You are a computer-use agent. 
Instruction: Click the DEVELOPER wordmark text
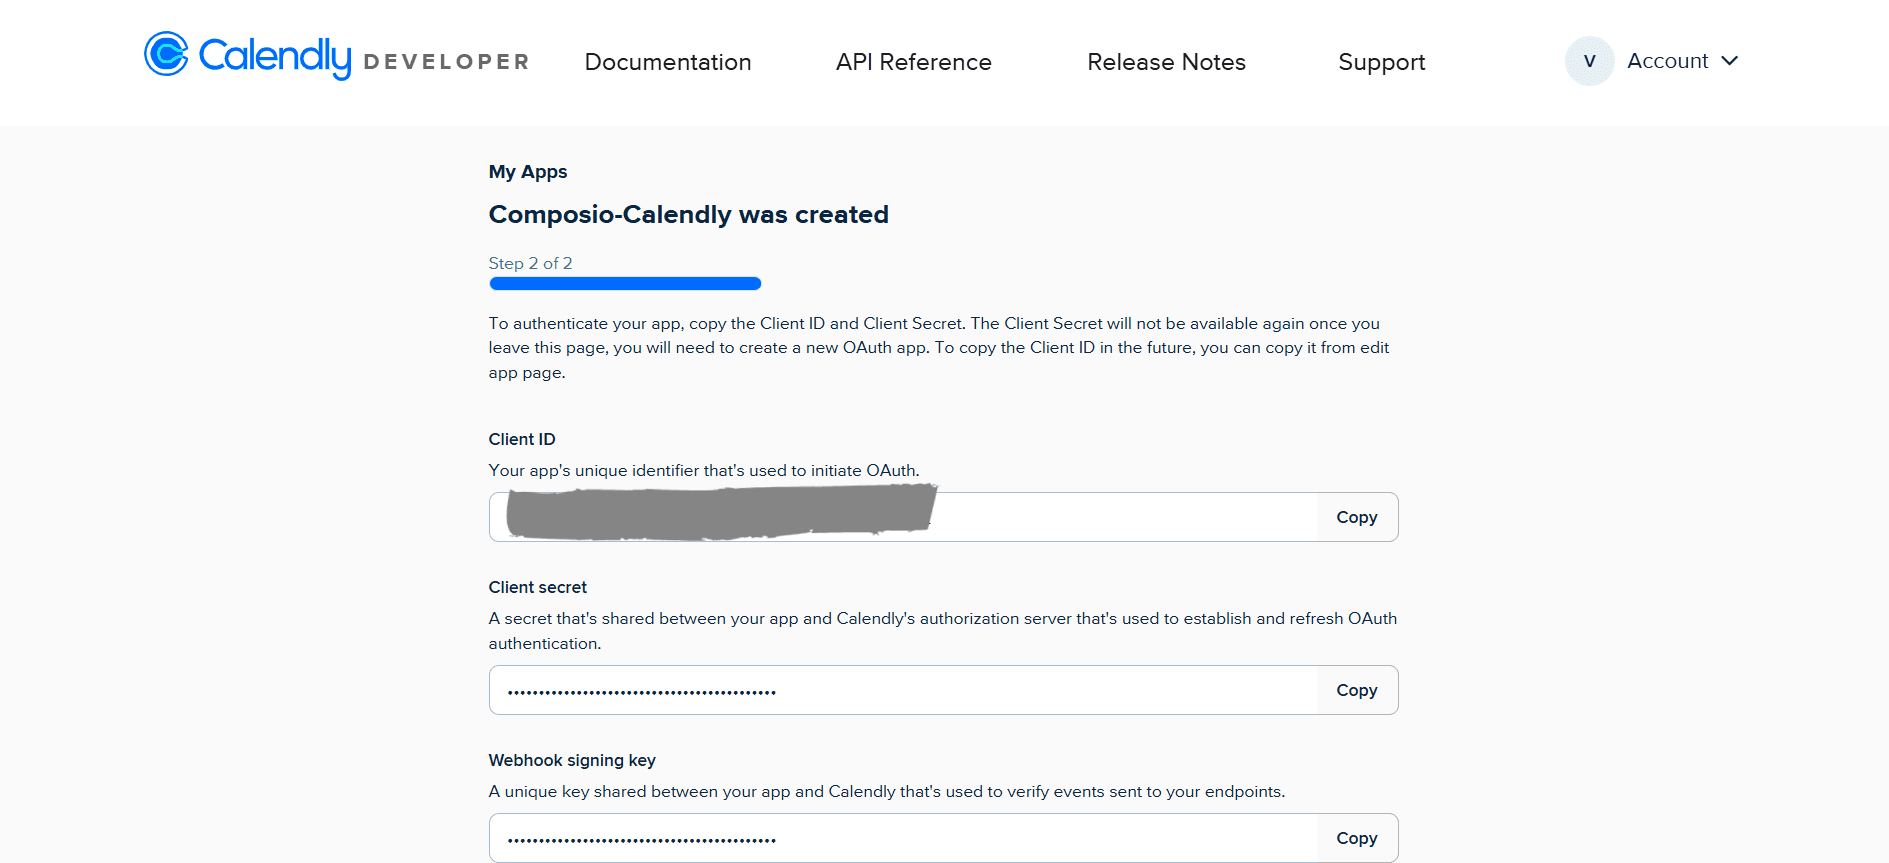coord(446,62)
